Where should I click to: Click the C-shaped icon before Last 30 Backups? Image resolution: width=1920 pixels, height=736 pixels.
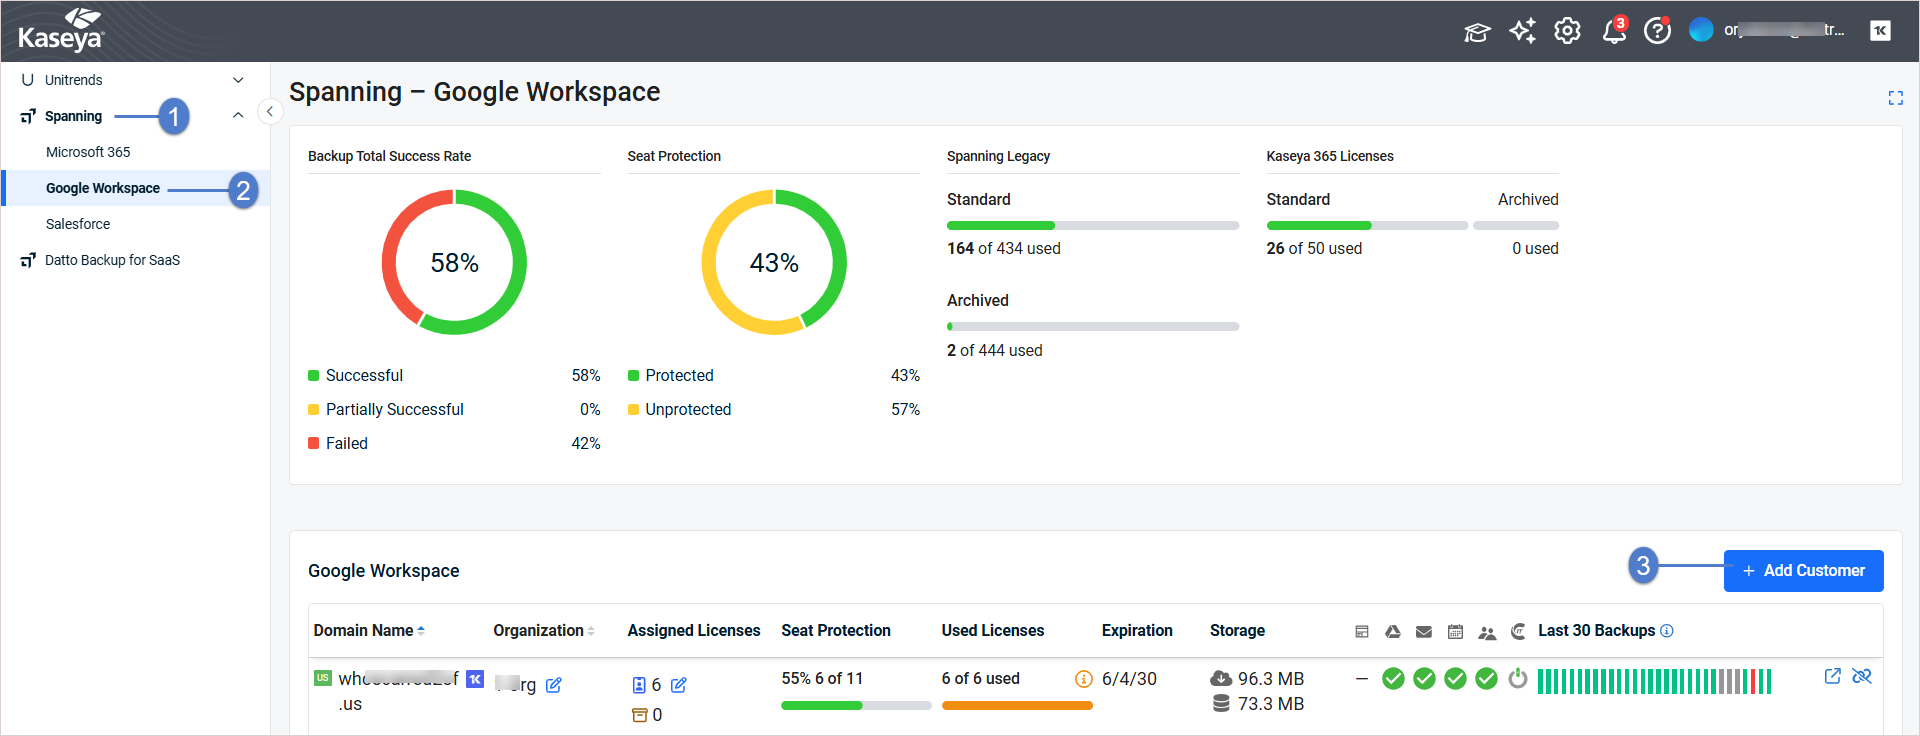[x=1518, y=631]
